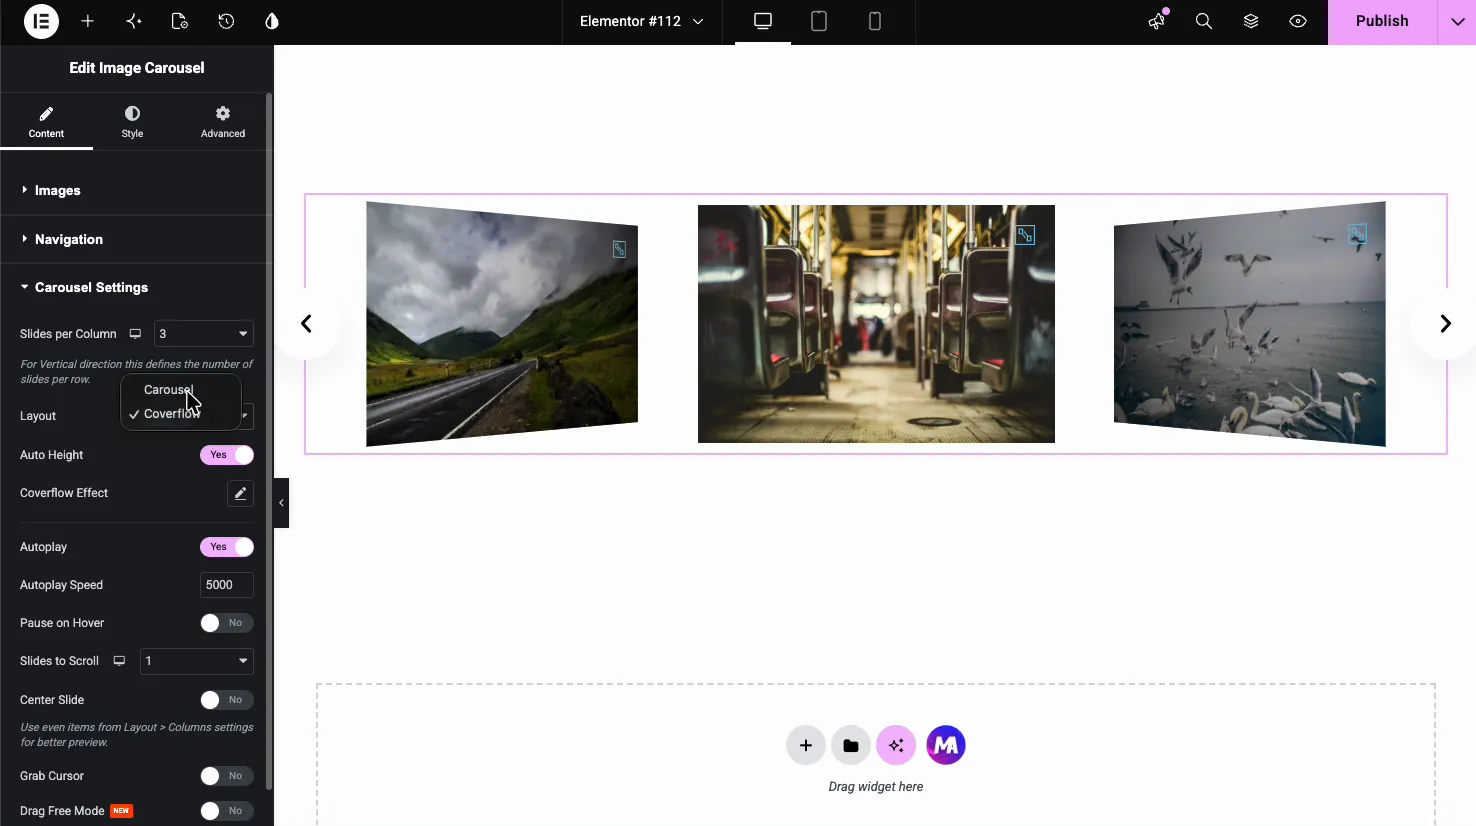Edit Coverflow Effect with pencil icon

(240, 493)
